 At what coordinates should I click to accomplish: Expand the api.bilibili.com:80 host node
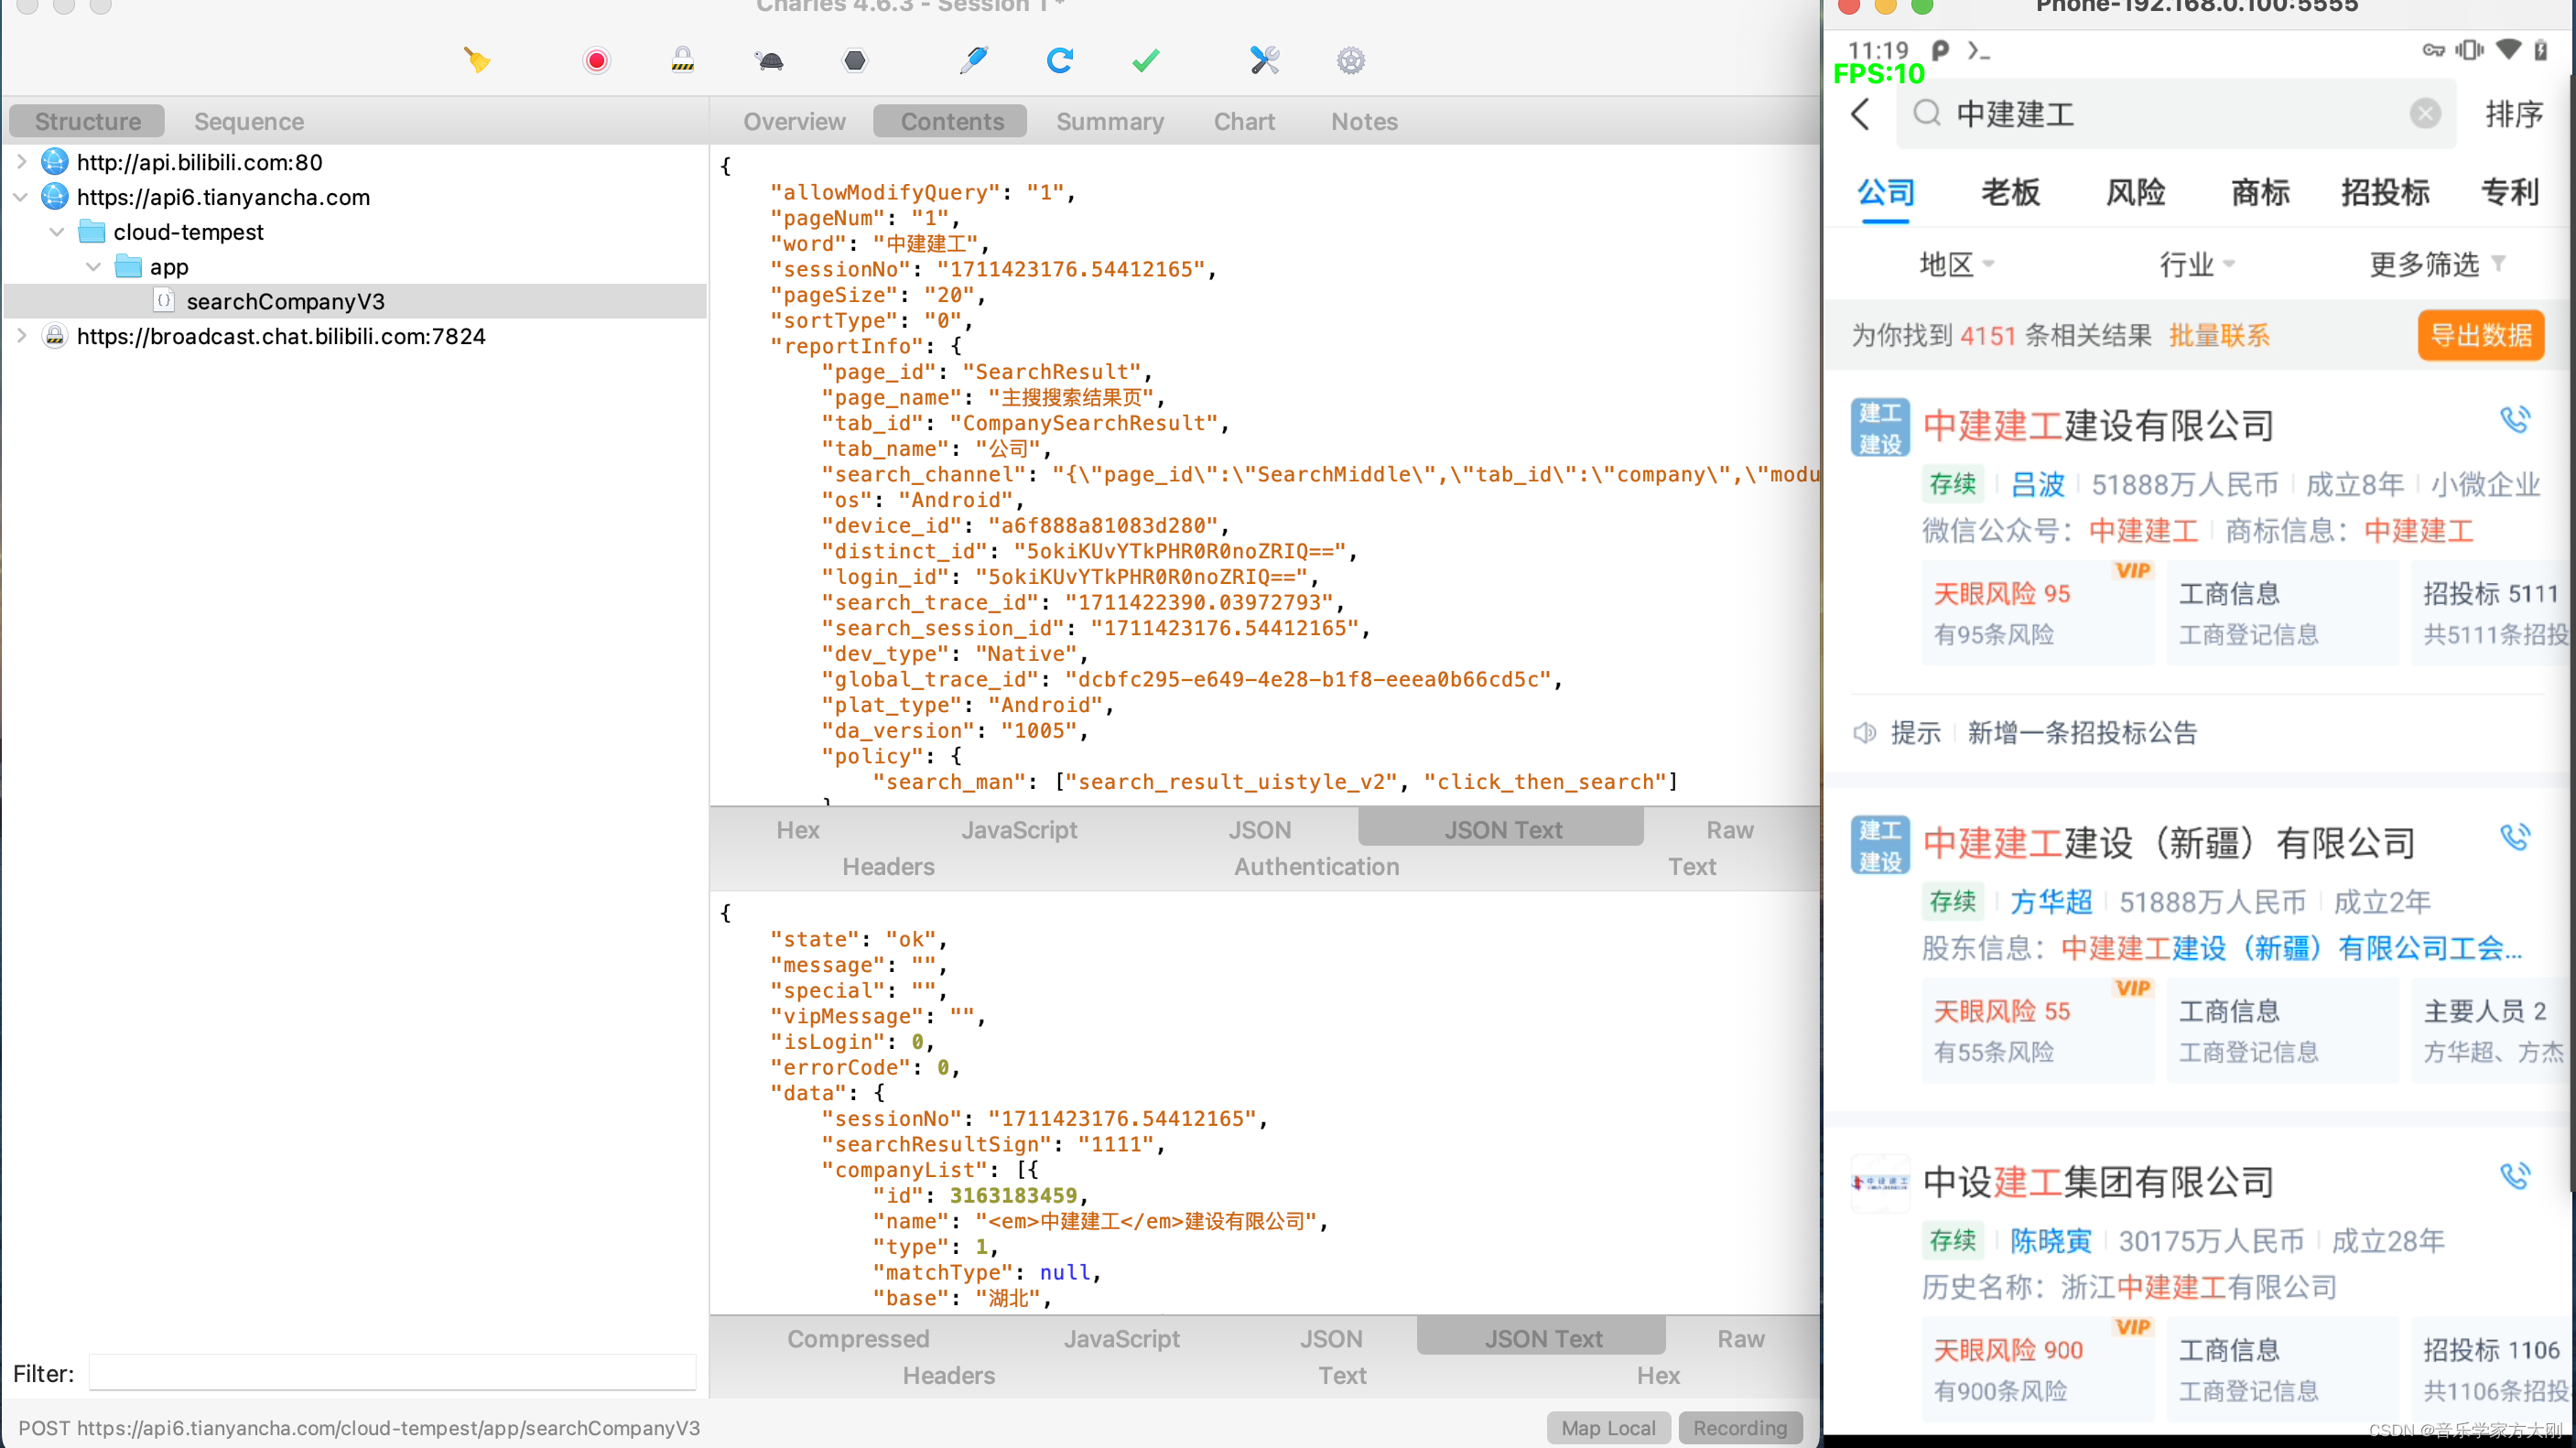(21, 161)
